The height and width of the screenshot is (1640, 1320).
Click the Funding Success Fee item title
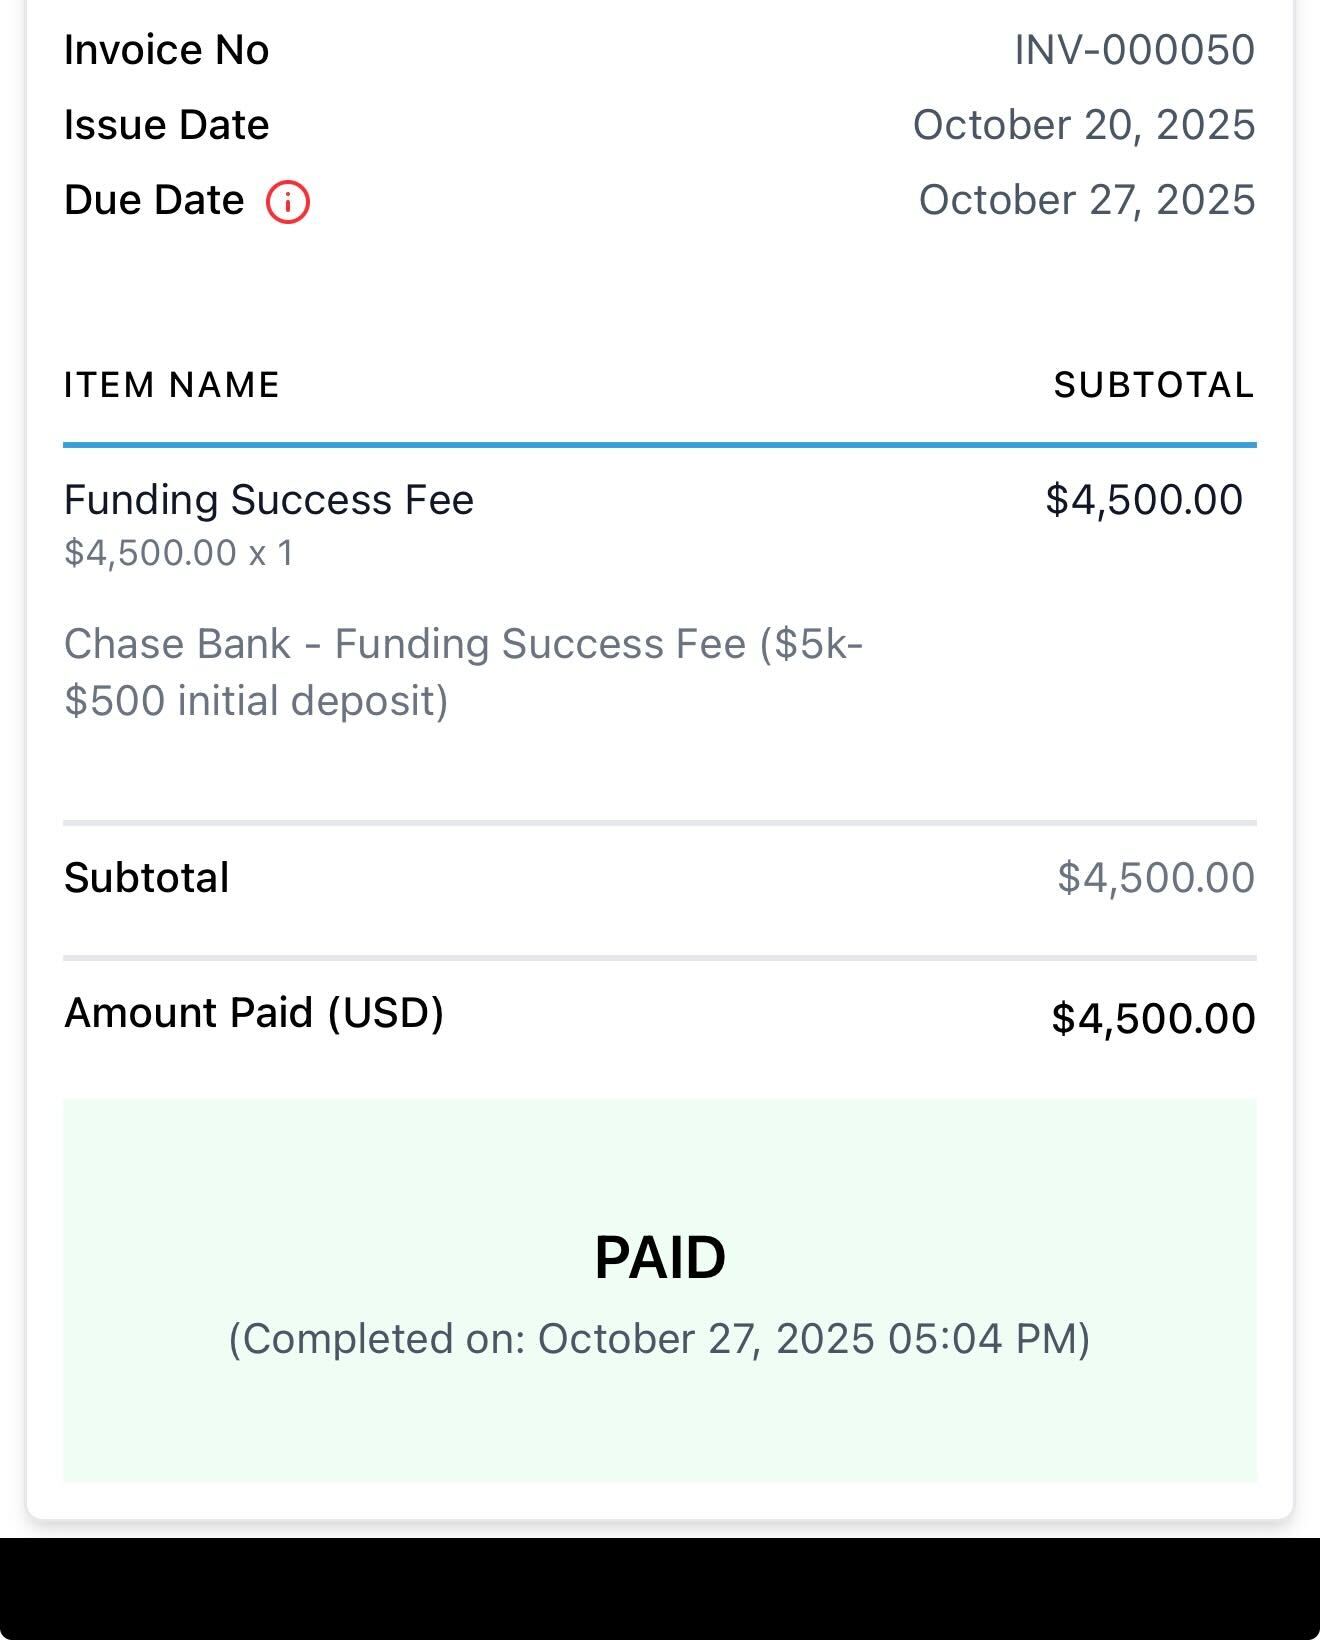point(268,500)
